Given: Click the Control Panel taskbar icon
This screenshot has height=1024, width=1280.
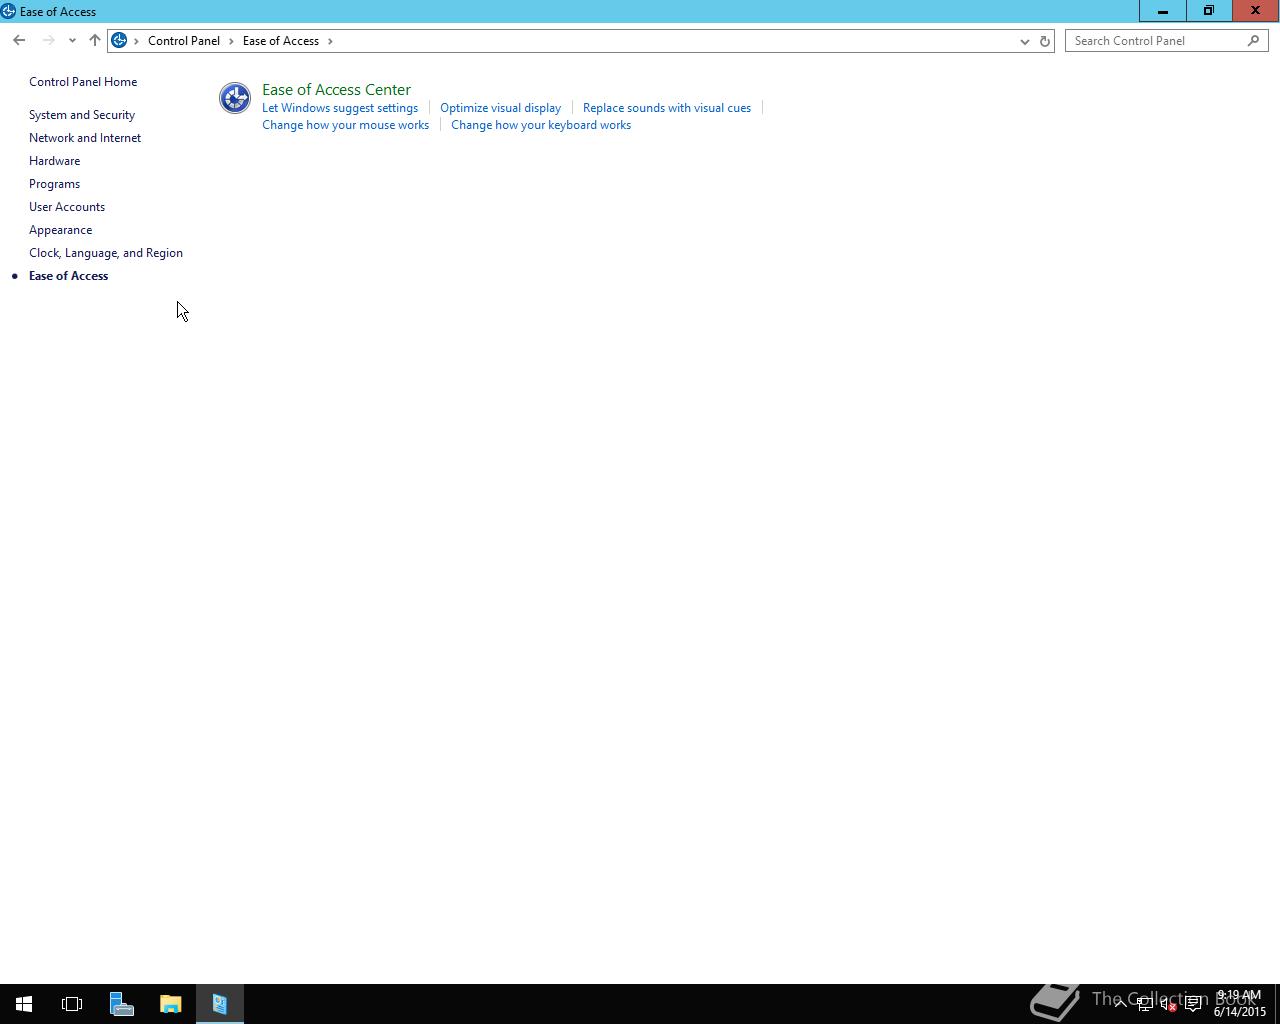Looking at the screenshot, I should click(x=220, y=1004).
